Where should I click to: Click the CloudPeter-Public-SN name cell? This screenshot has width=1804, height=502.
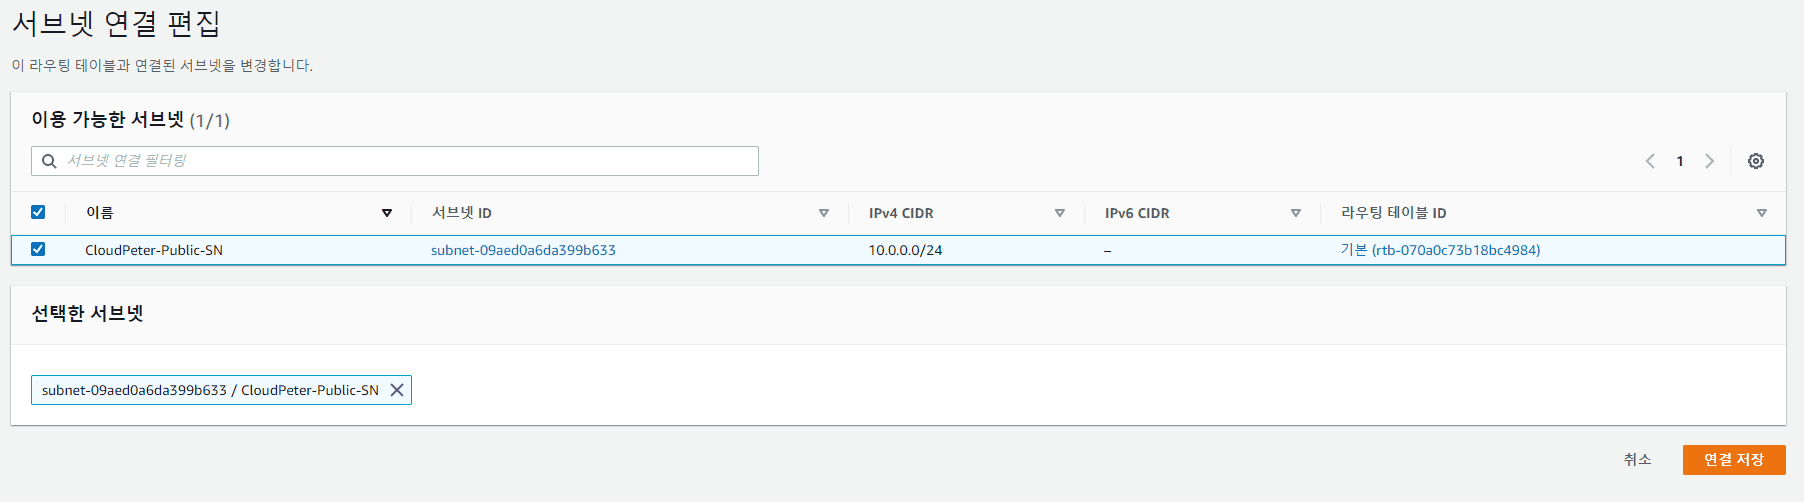coord(154,250)
